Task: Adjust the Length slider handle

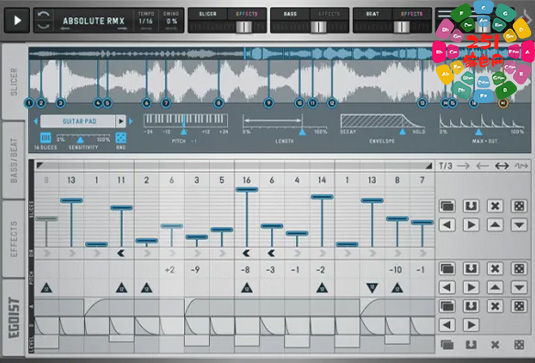Action: [x=302, y=132]
